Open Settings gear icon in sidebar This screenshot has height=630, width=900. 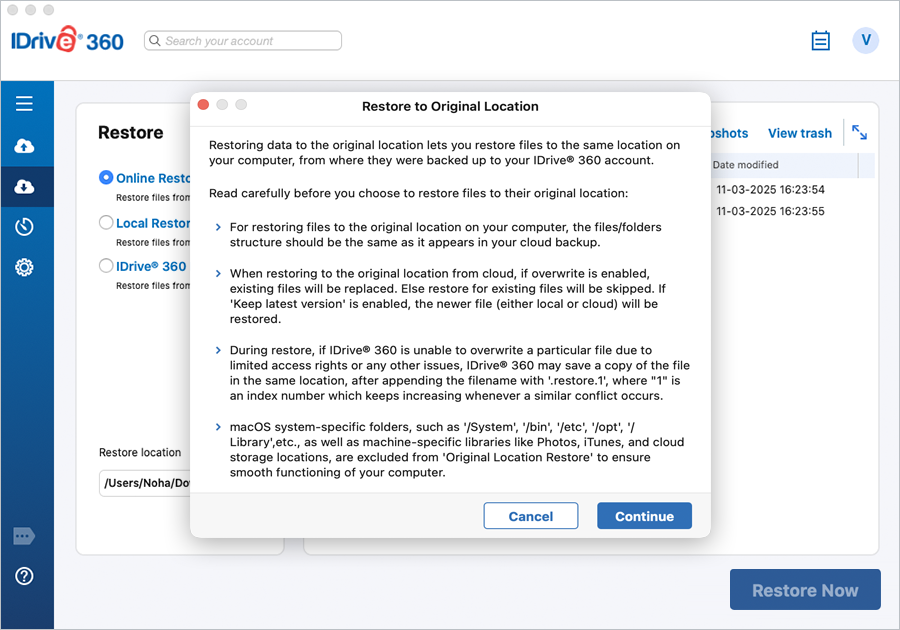click(x=24, y=267)
